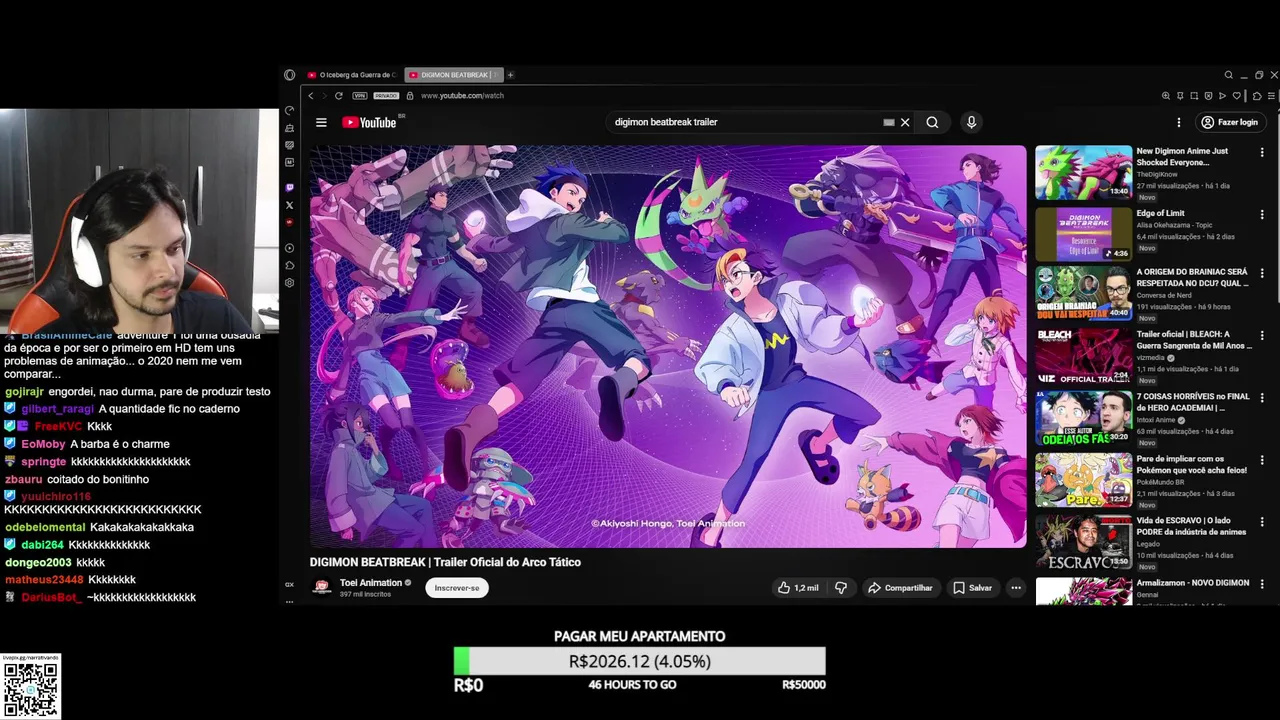
Task: Search tabs with top-right magnifier icon
Action: [x=1229, y=75]
